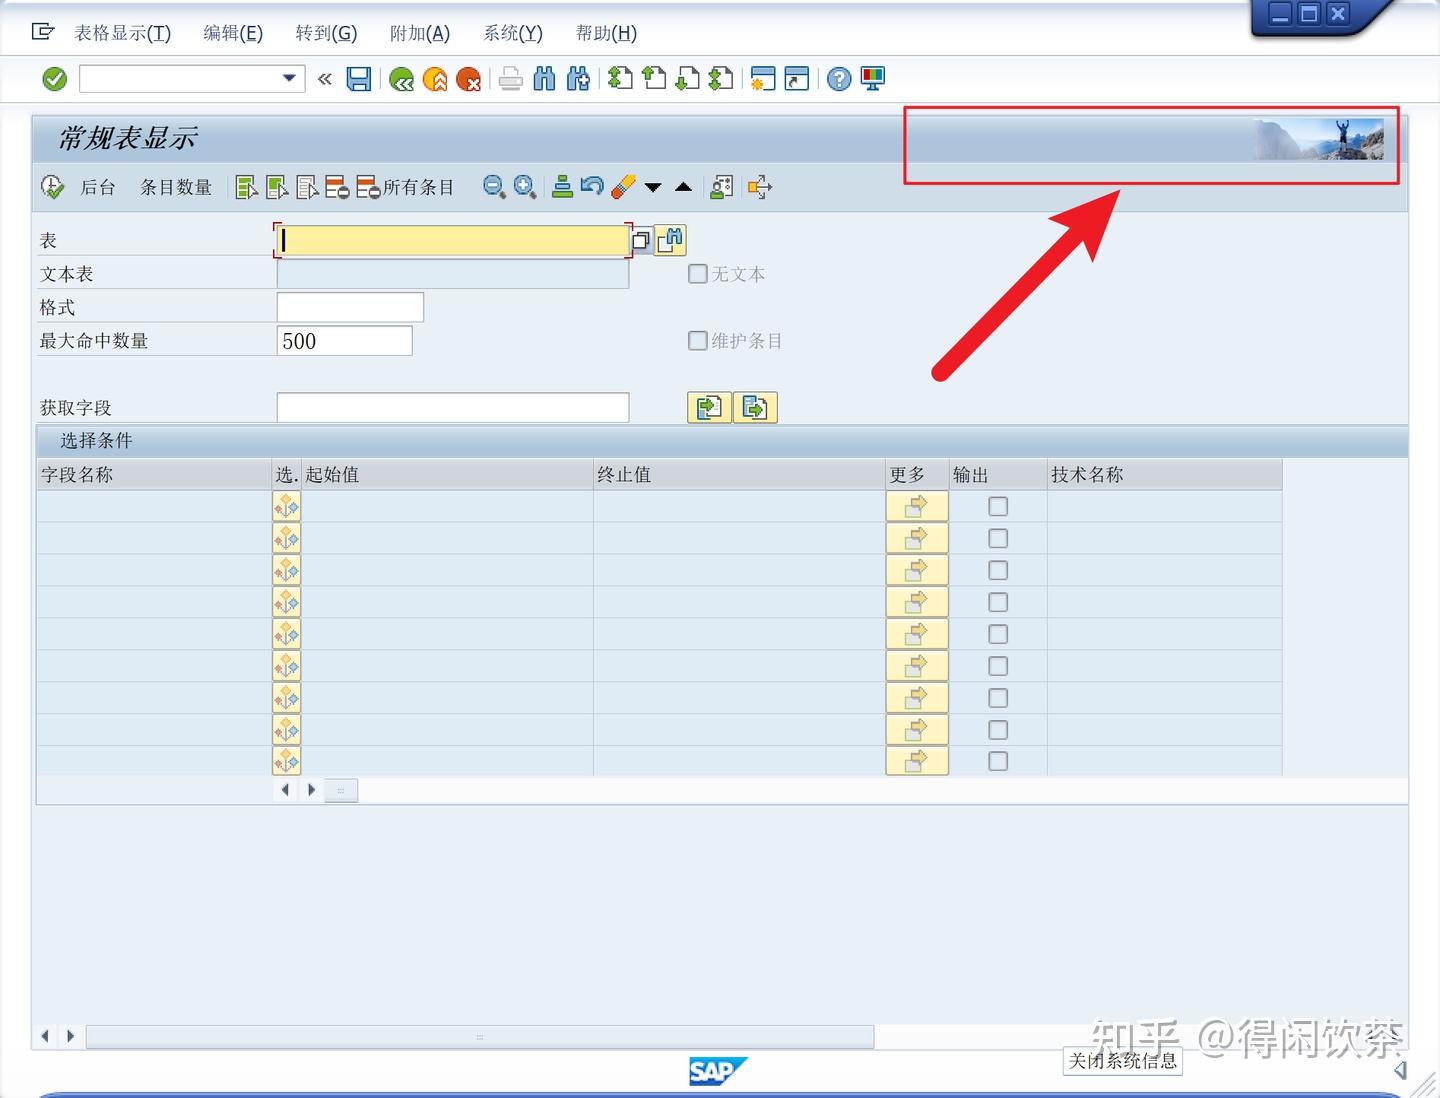Viewport: 1440px width, 1098px height.
Task: Open the command field dropdown
Action: pyautogui.click(x=289, y=78)
